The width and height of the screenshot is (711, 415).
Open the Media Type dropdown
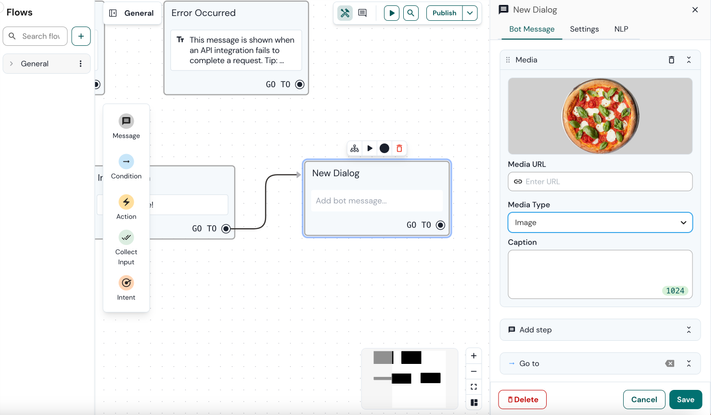pyautogui.click(x=600, y=222)
